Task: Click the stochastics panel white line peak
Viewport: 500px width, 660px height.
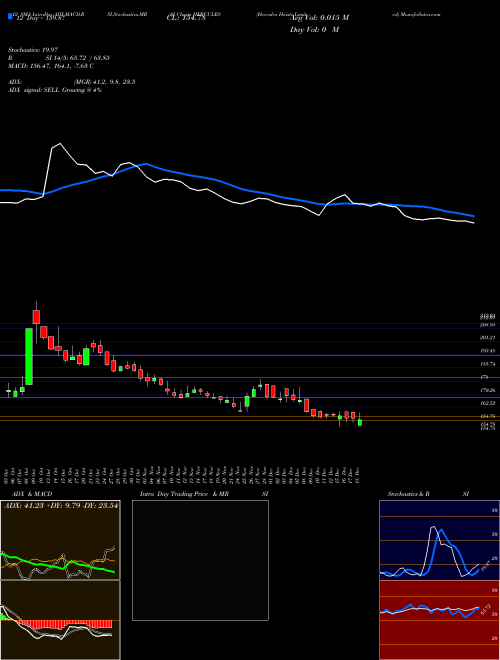Action: click(x=433, y=527)
